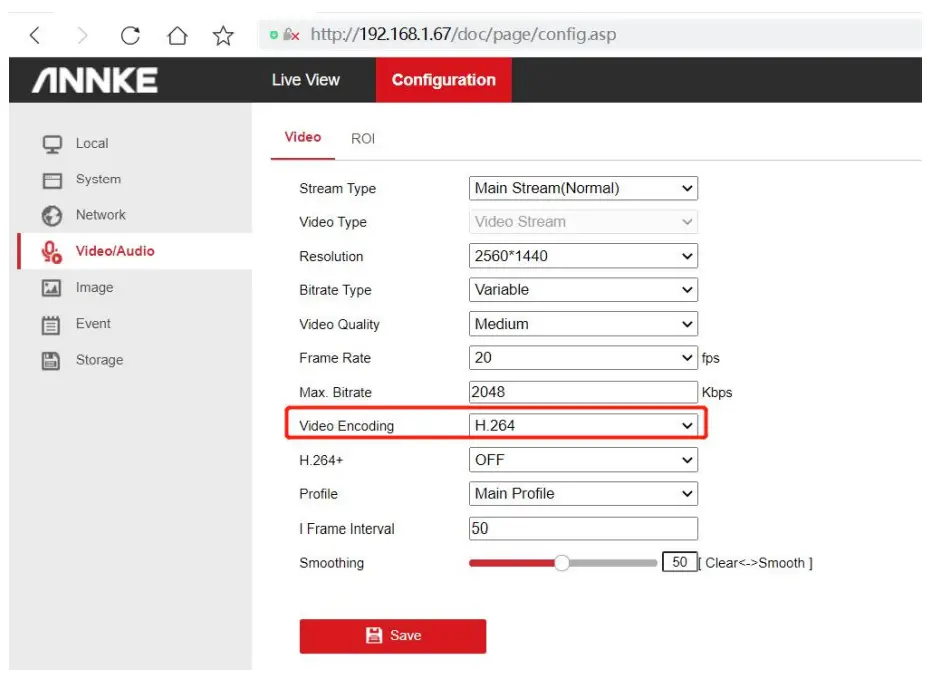Click the Smoothing value box

680,562
